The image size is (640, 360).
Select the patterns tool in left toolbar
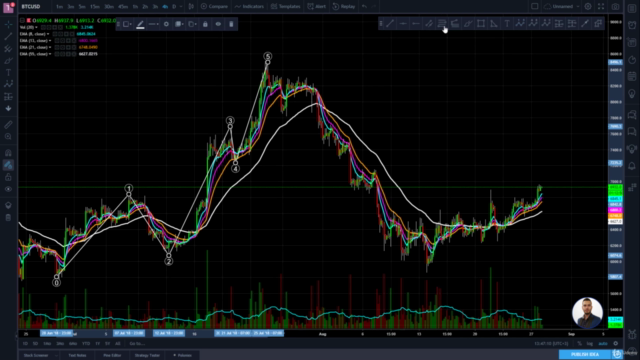point(8,84)
